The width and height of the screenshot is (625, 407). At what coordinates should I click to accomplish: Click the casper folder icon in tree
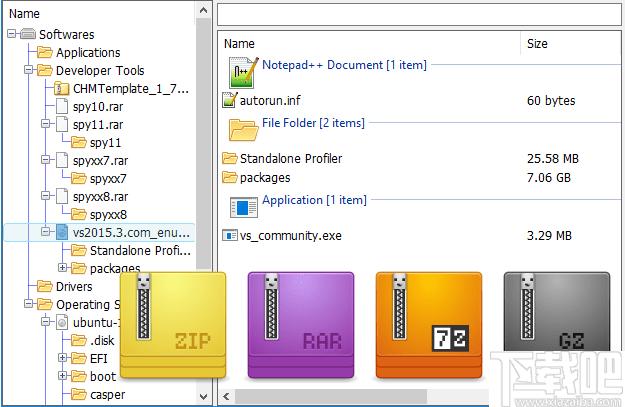79,394
